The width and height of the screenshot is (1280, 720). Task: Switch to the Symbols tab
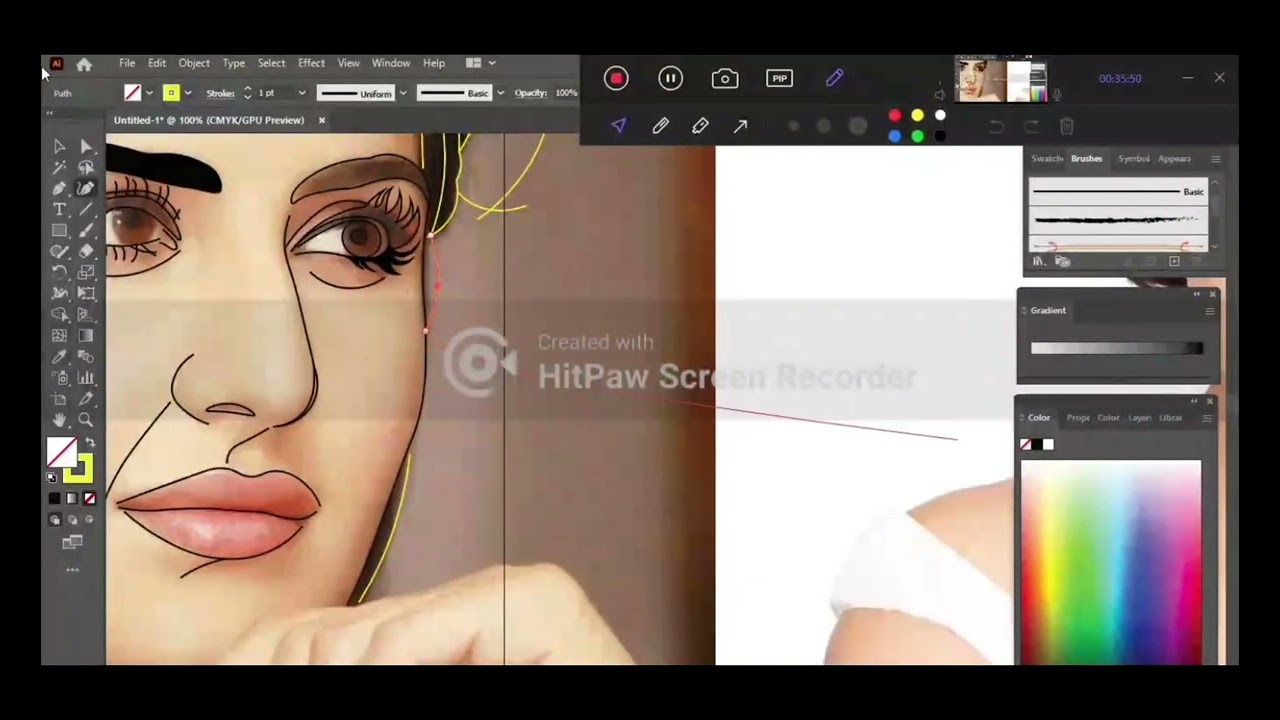(x=1133, y=159)
